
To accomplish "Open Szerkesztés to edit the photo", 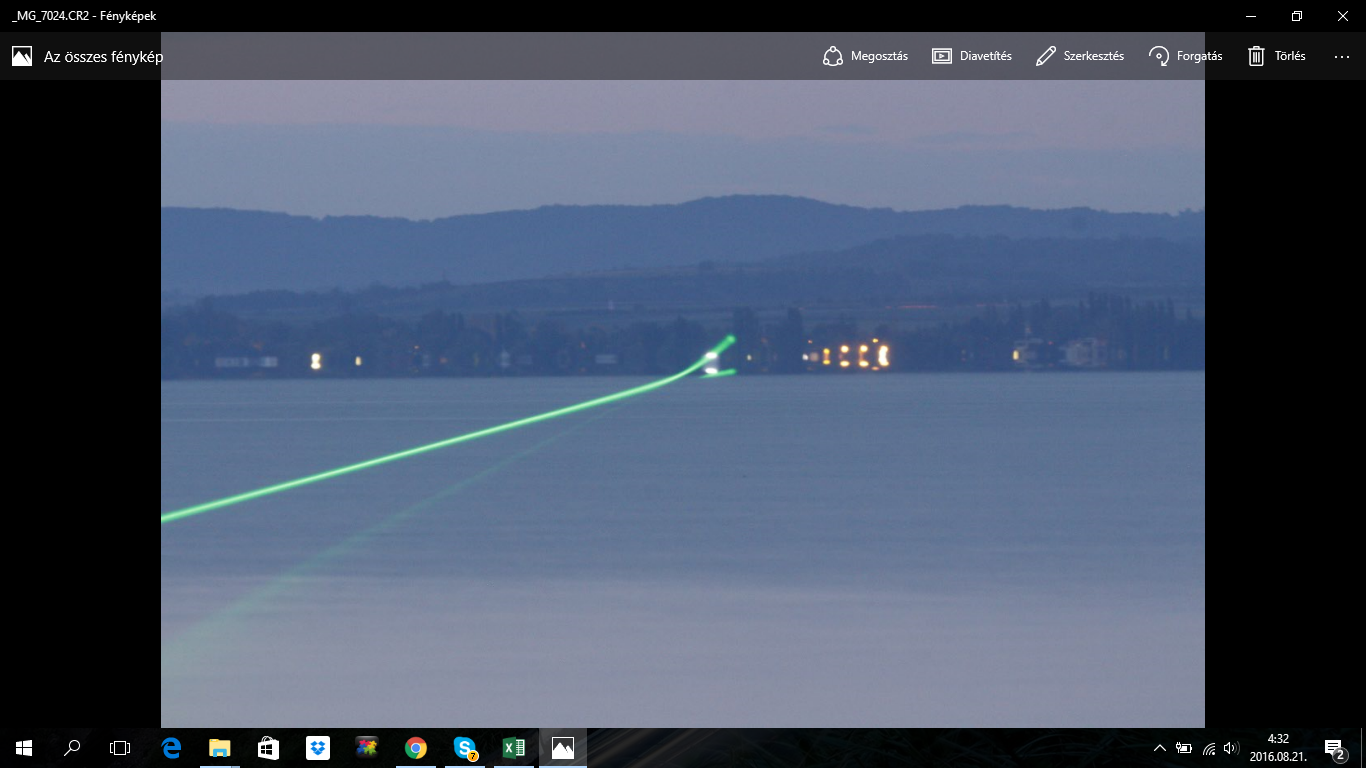I will [1079, 56].
